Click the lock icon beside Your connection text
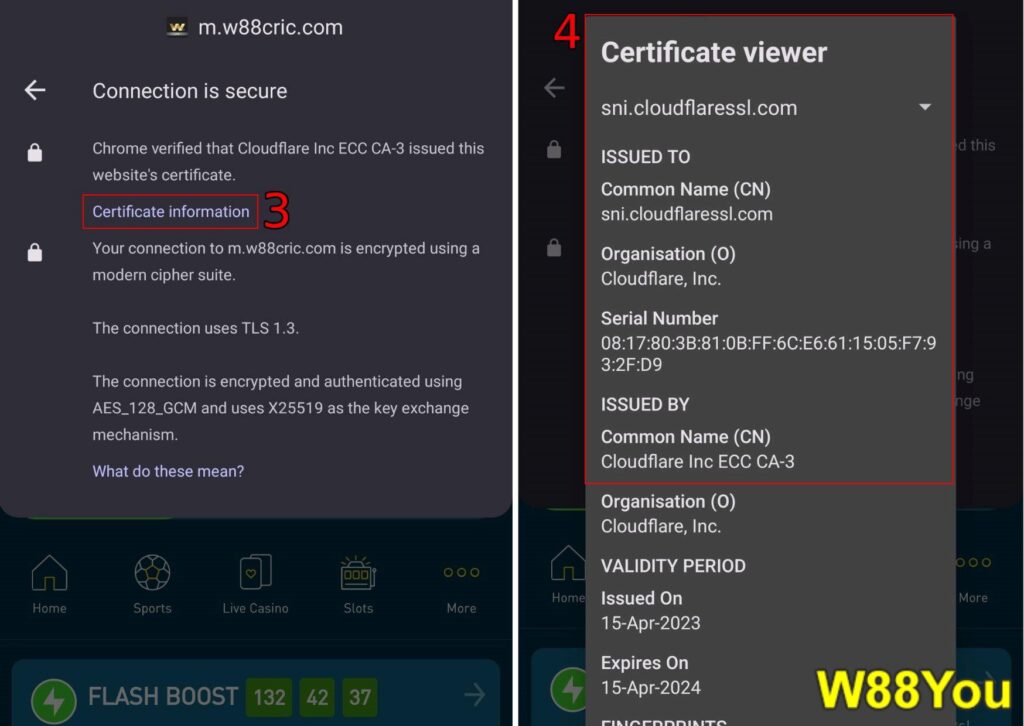The image size is (1024, 726). click(35, 252)
